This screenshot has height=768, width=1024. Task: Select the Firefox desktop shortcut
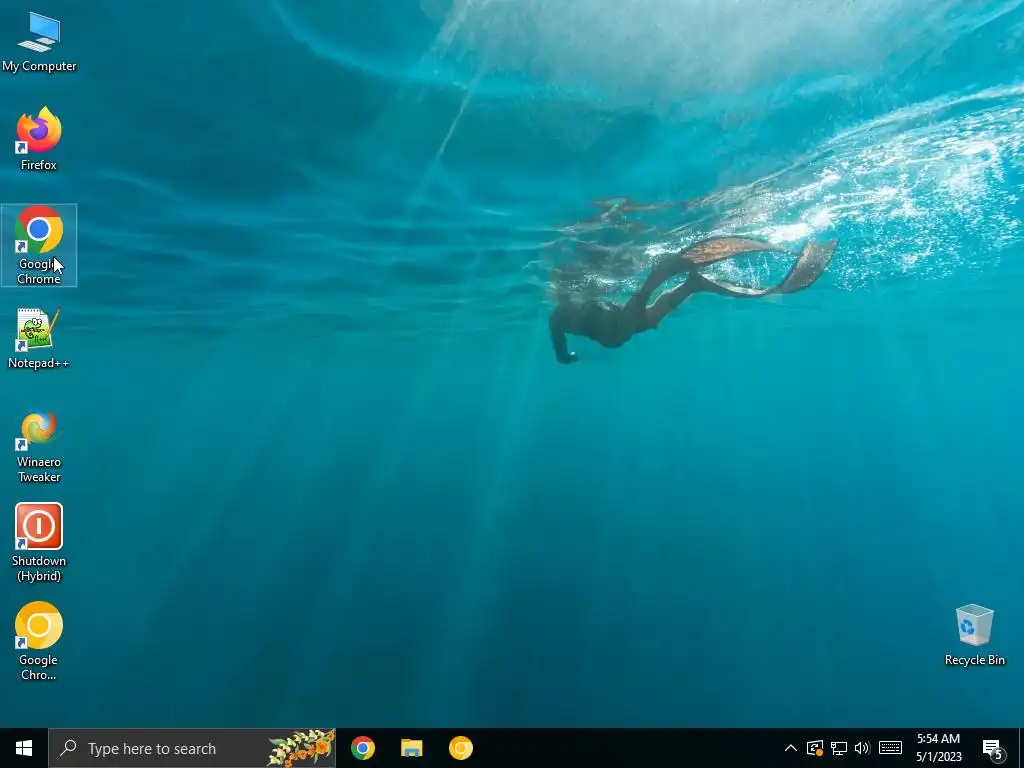pos(39,138)
